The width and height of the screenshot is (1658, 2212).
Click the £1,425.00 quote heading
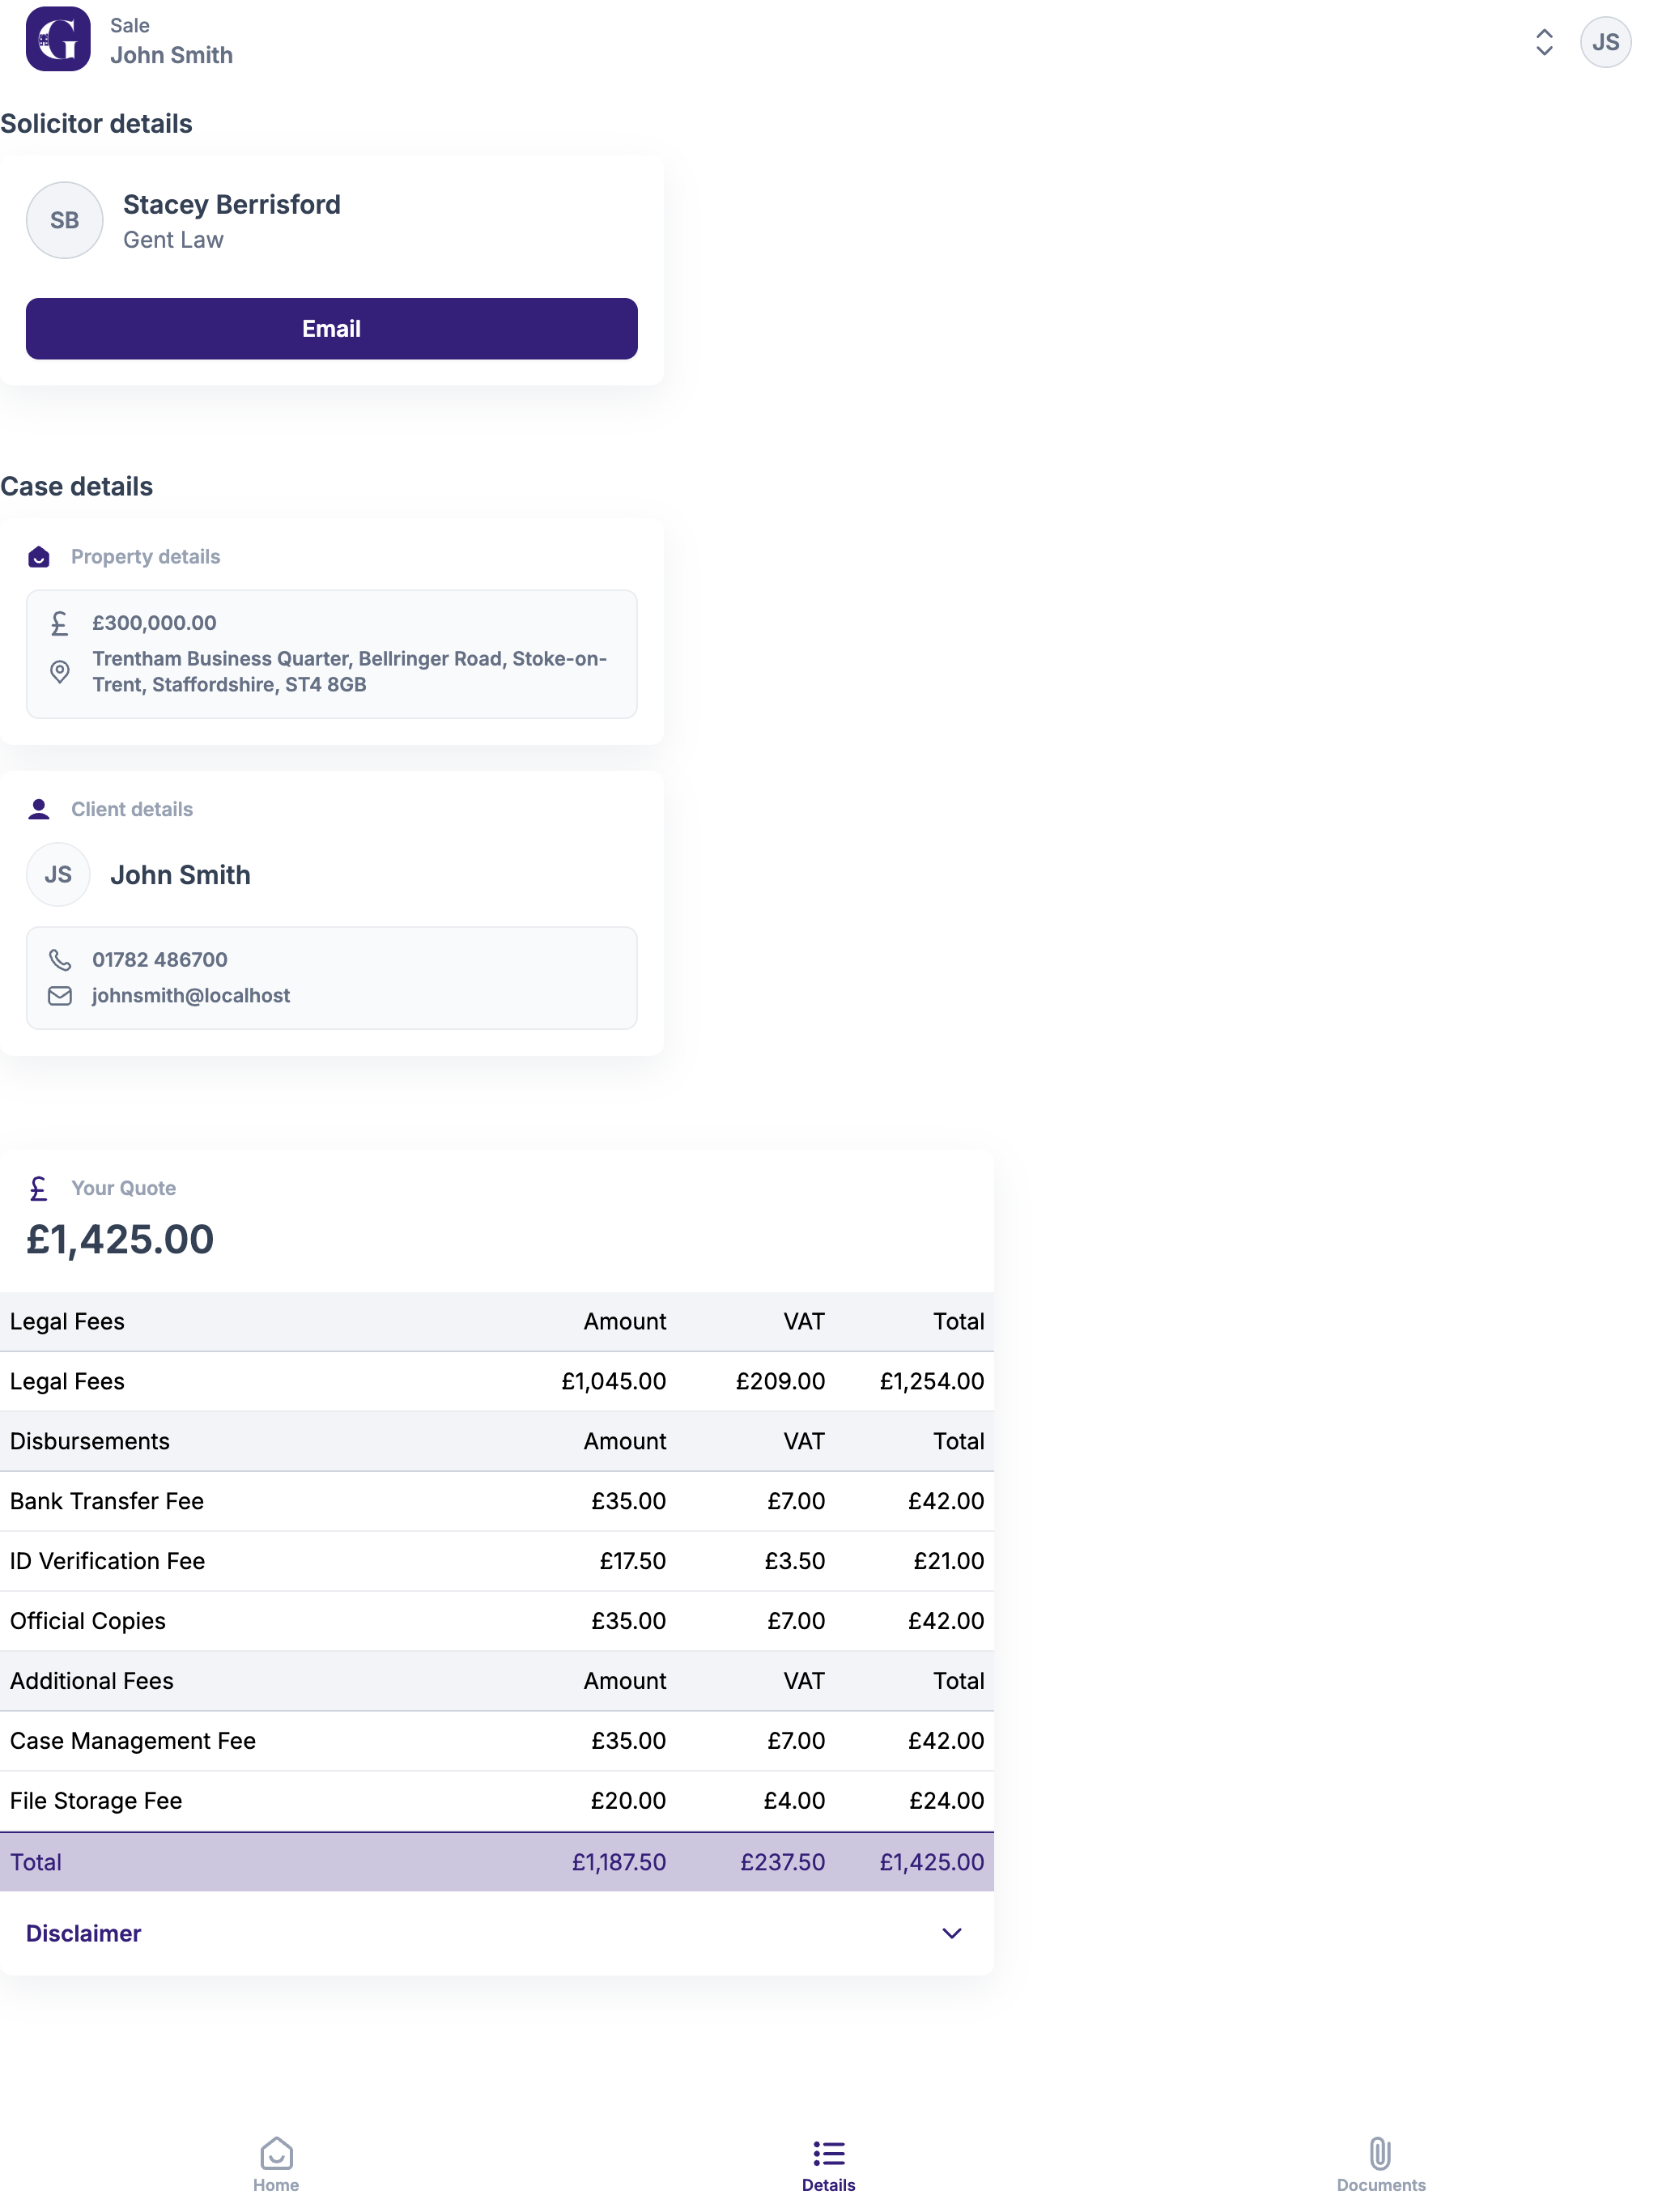click(120, 1240)
